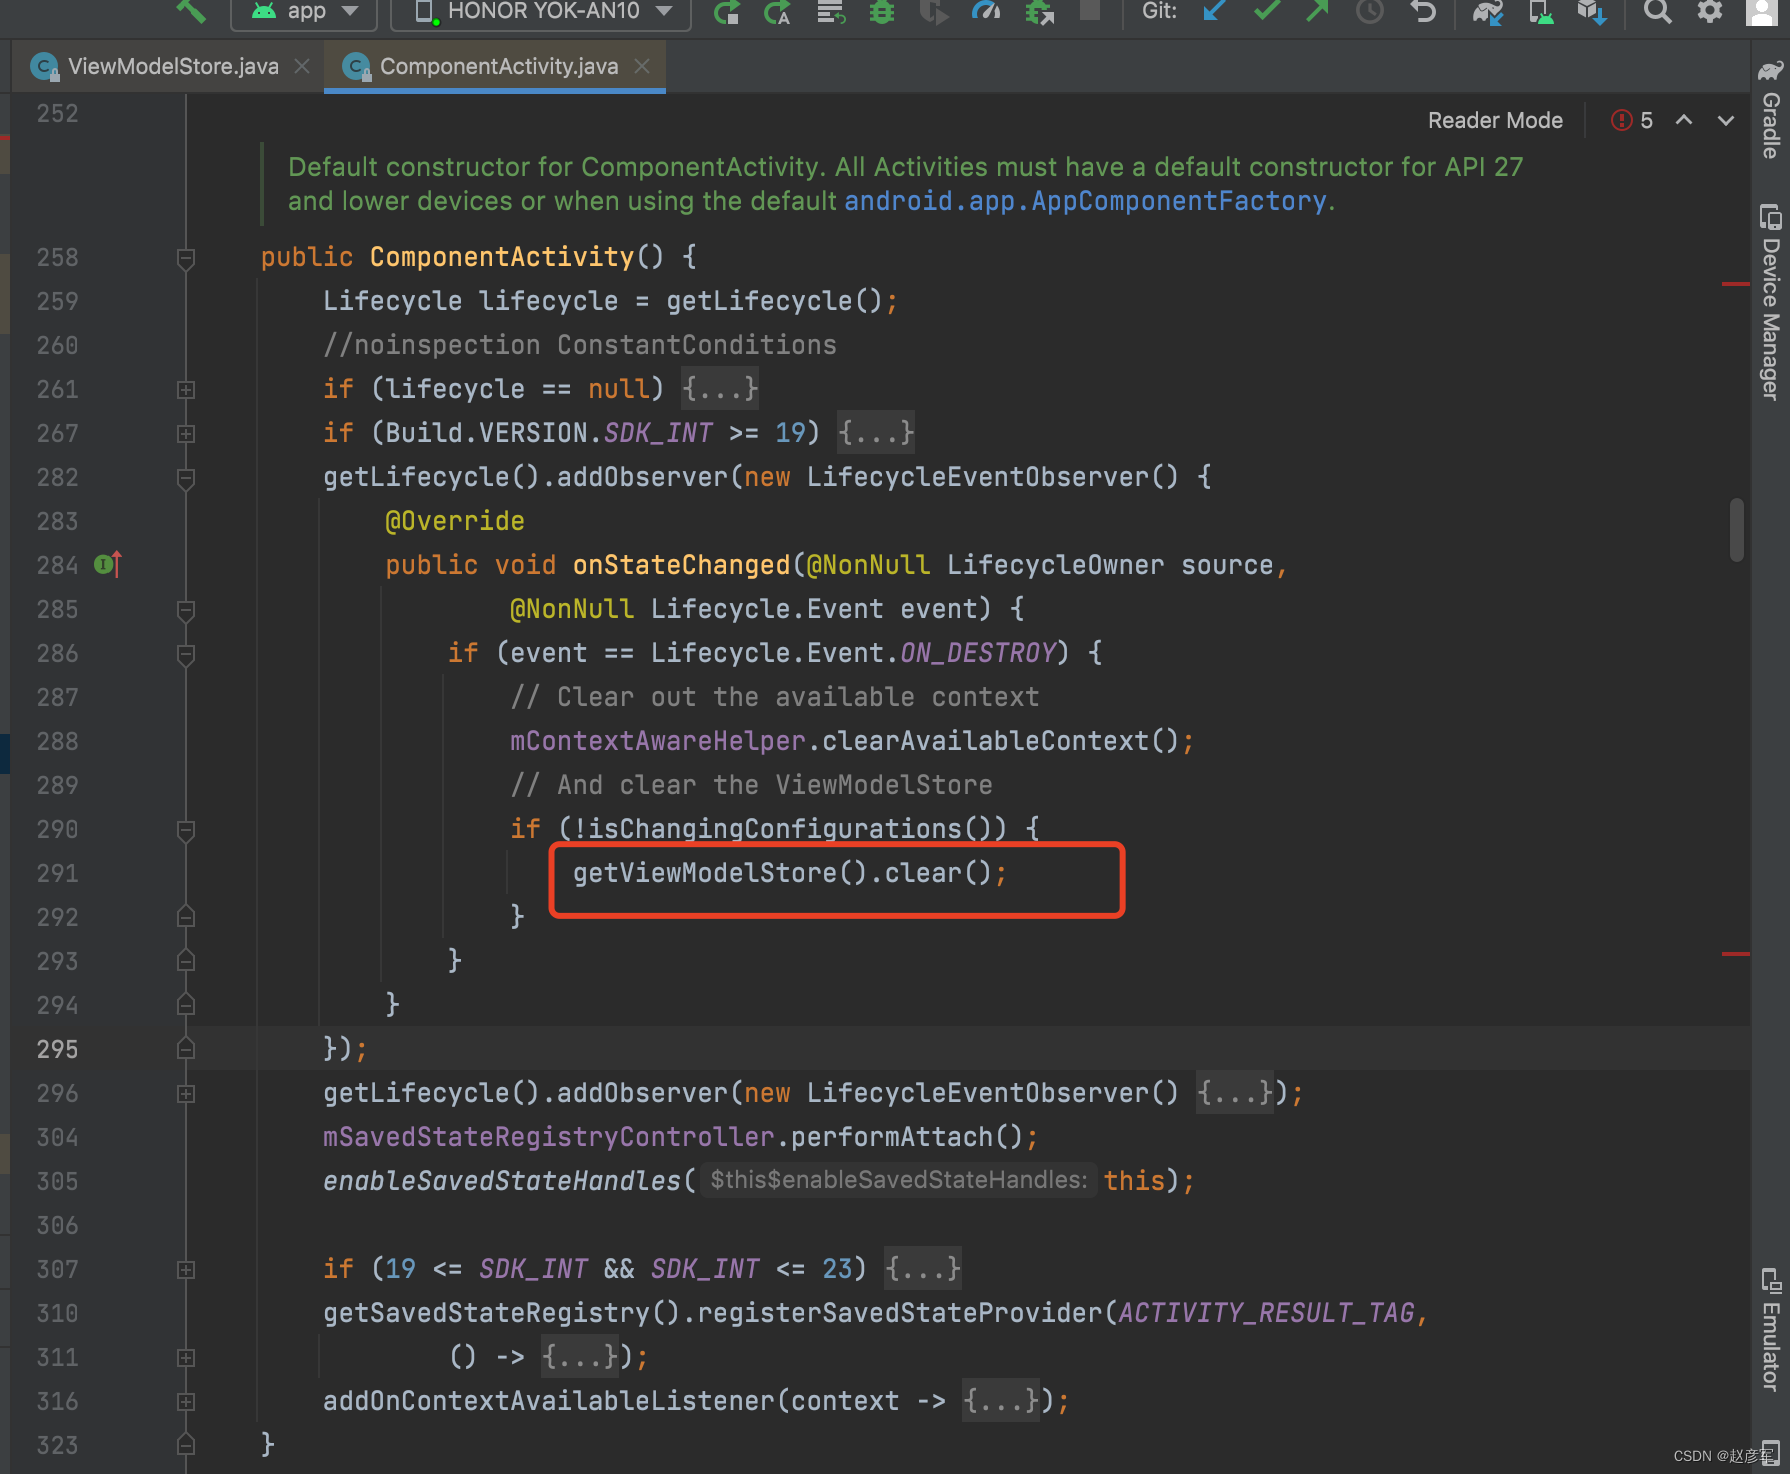Click the folded {...} after lifecycle == null

(720, 389)
